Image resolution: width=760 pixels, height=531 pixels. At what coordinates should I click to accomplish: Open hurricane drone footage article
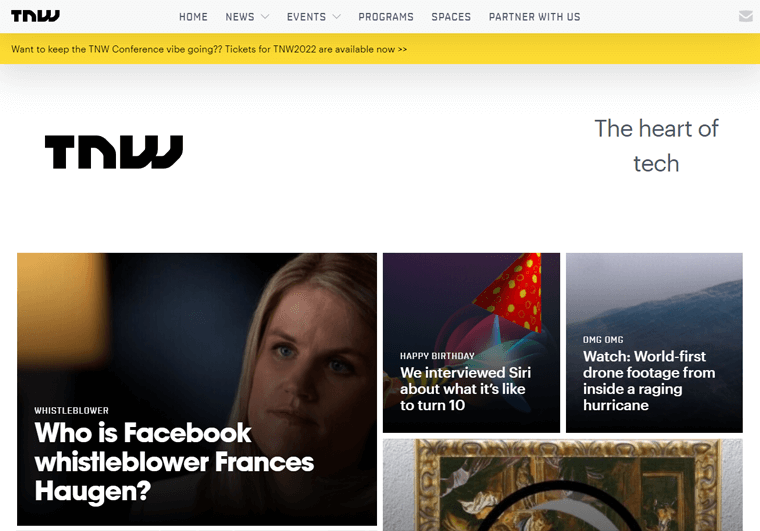[649, 380]
